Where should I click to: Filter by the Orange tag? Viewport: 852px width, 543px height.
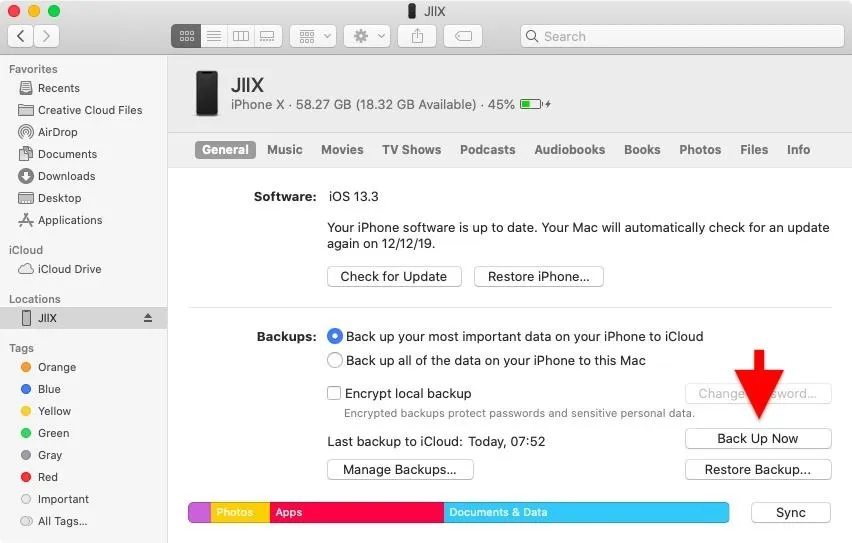tap(48, 367)
